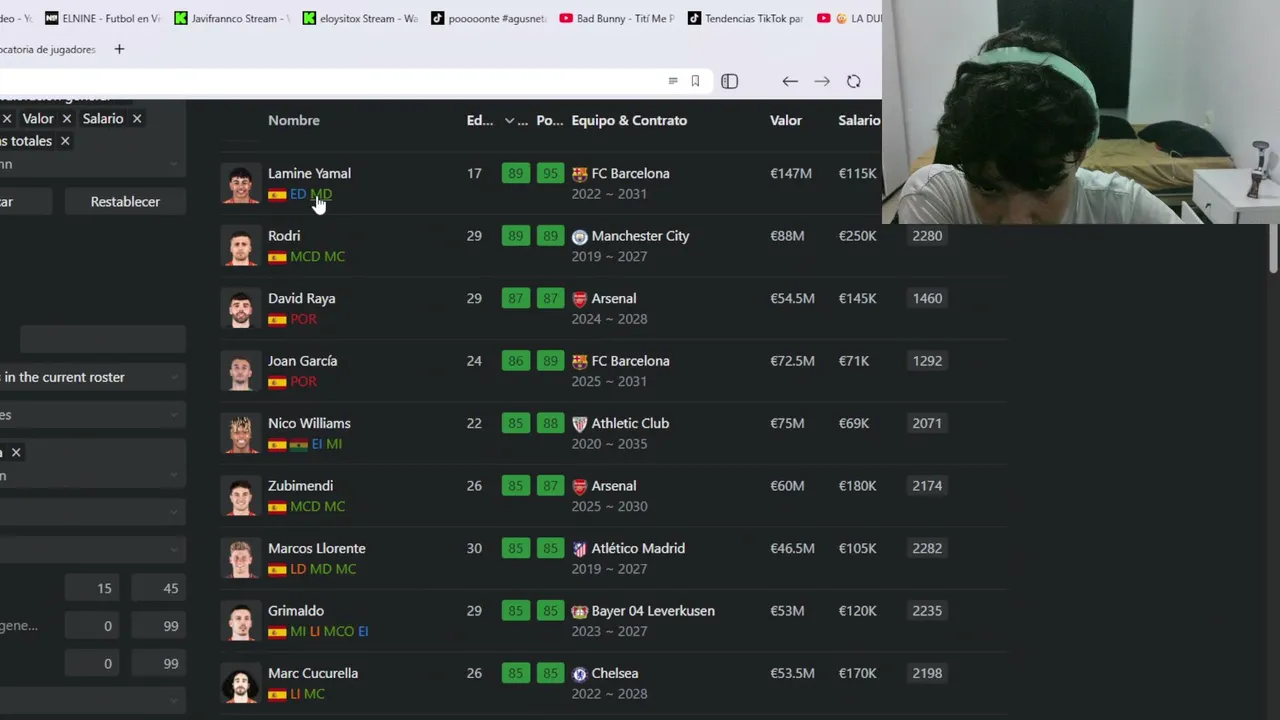Open Rodri's player page
Screen dimensions: 1280x720
click(284, 236)
